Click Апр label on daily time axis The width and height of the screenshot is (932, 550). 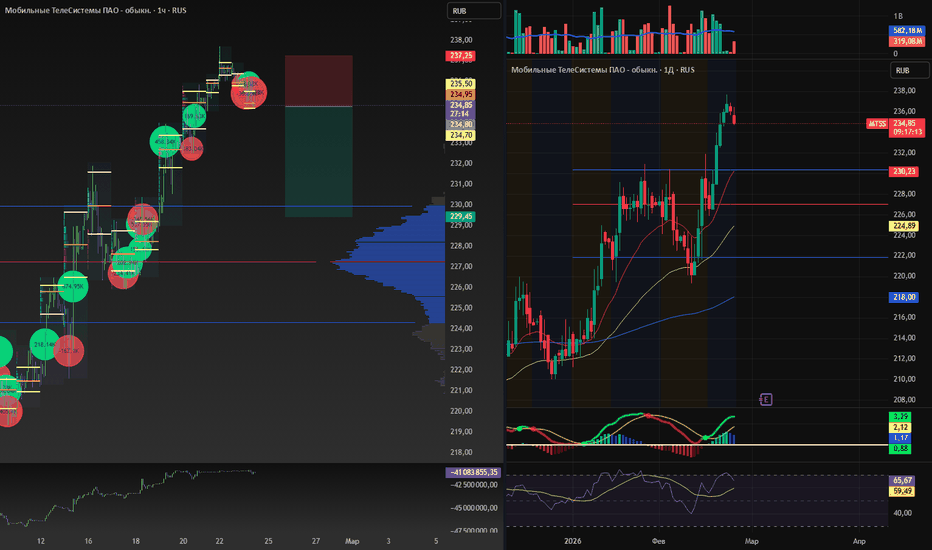click(859, 541)
